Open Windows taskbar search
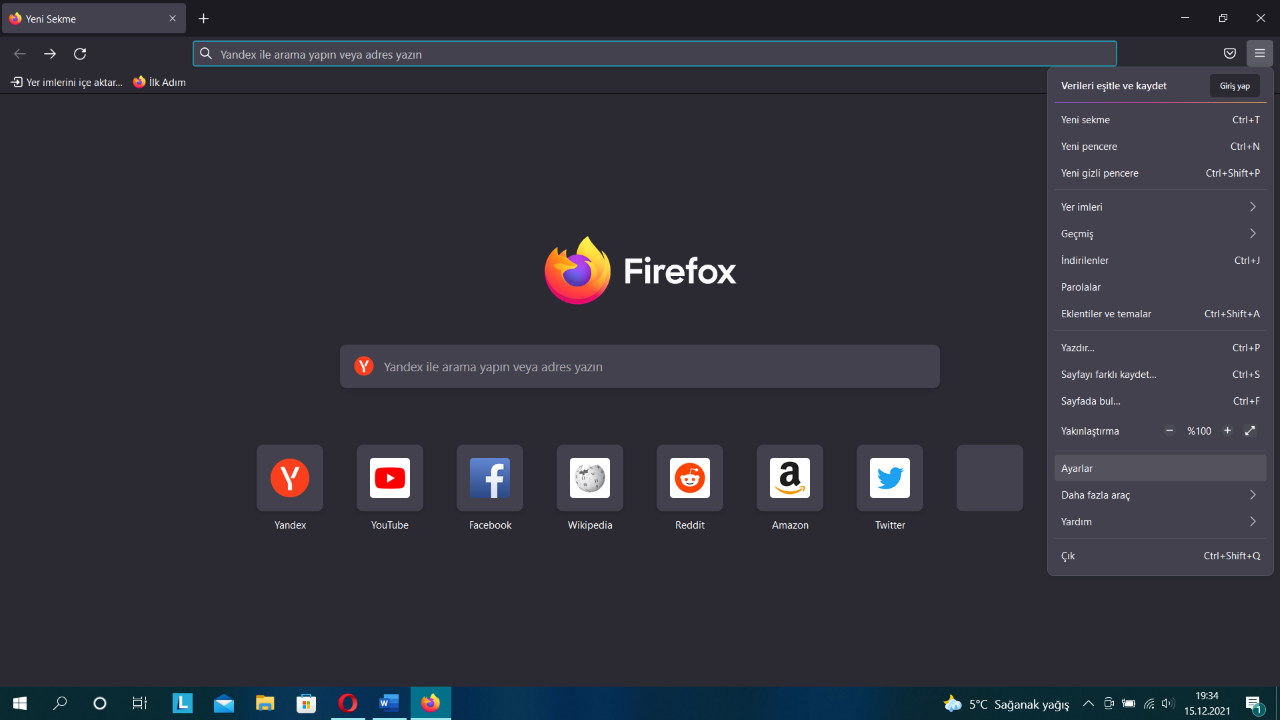 click(60, 703)
